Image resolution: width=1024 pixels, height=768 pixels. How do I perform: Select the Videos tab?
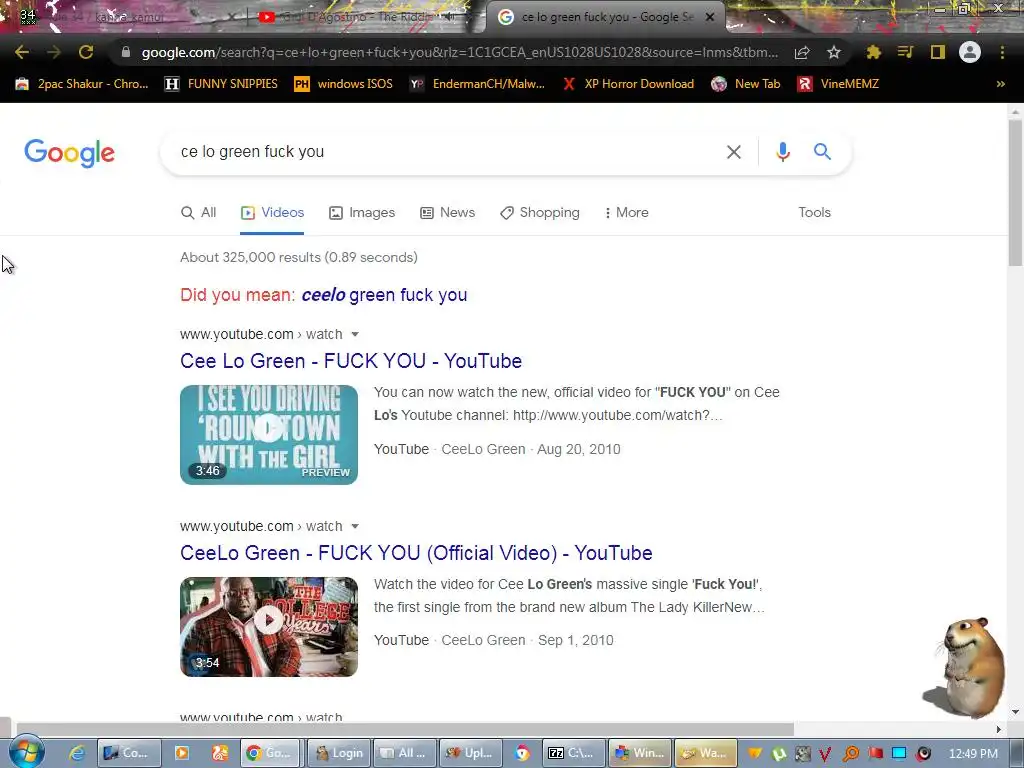coord(272,212)
